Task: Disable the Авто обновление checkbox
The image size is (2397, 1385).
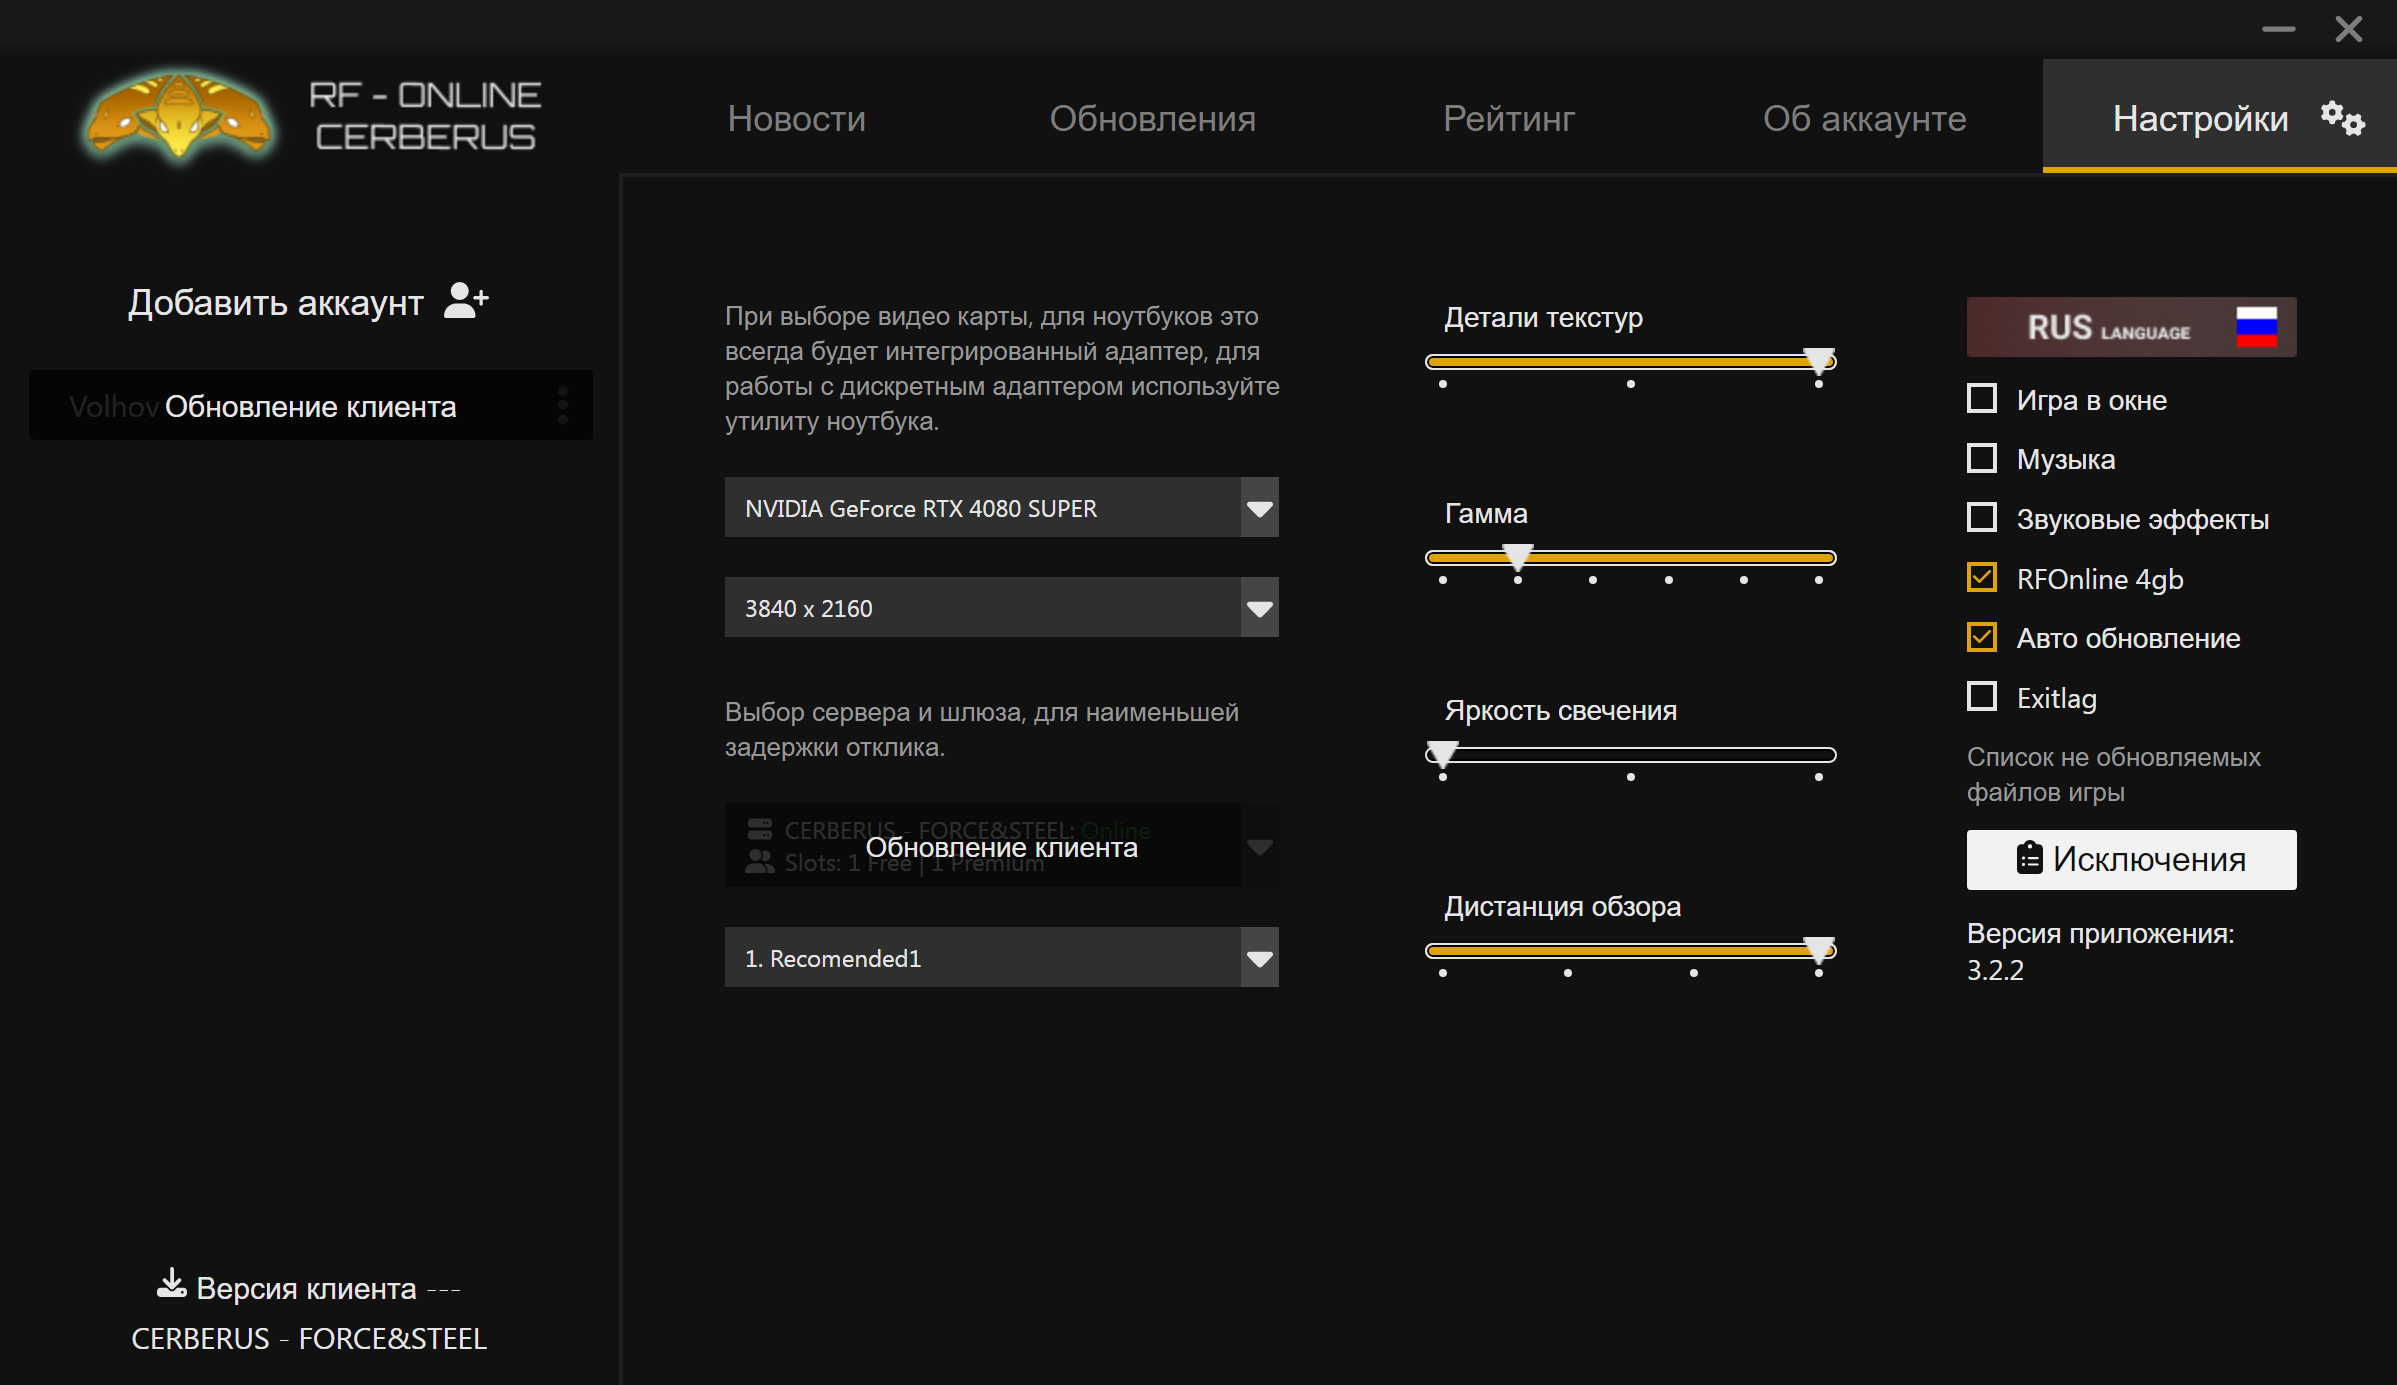Action: pos(1981,637)
